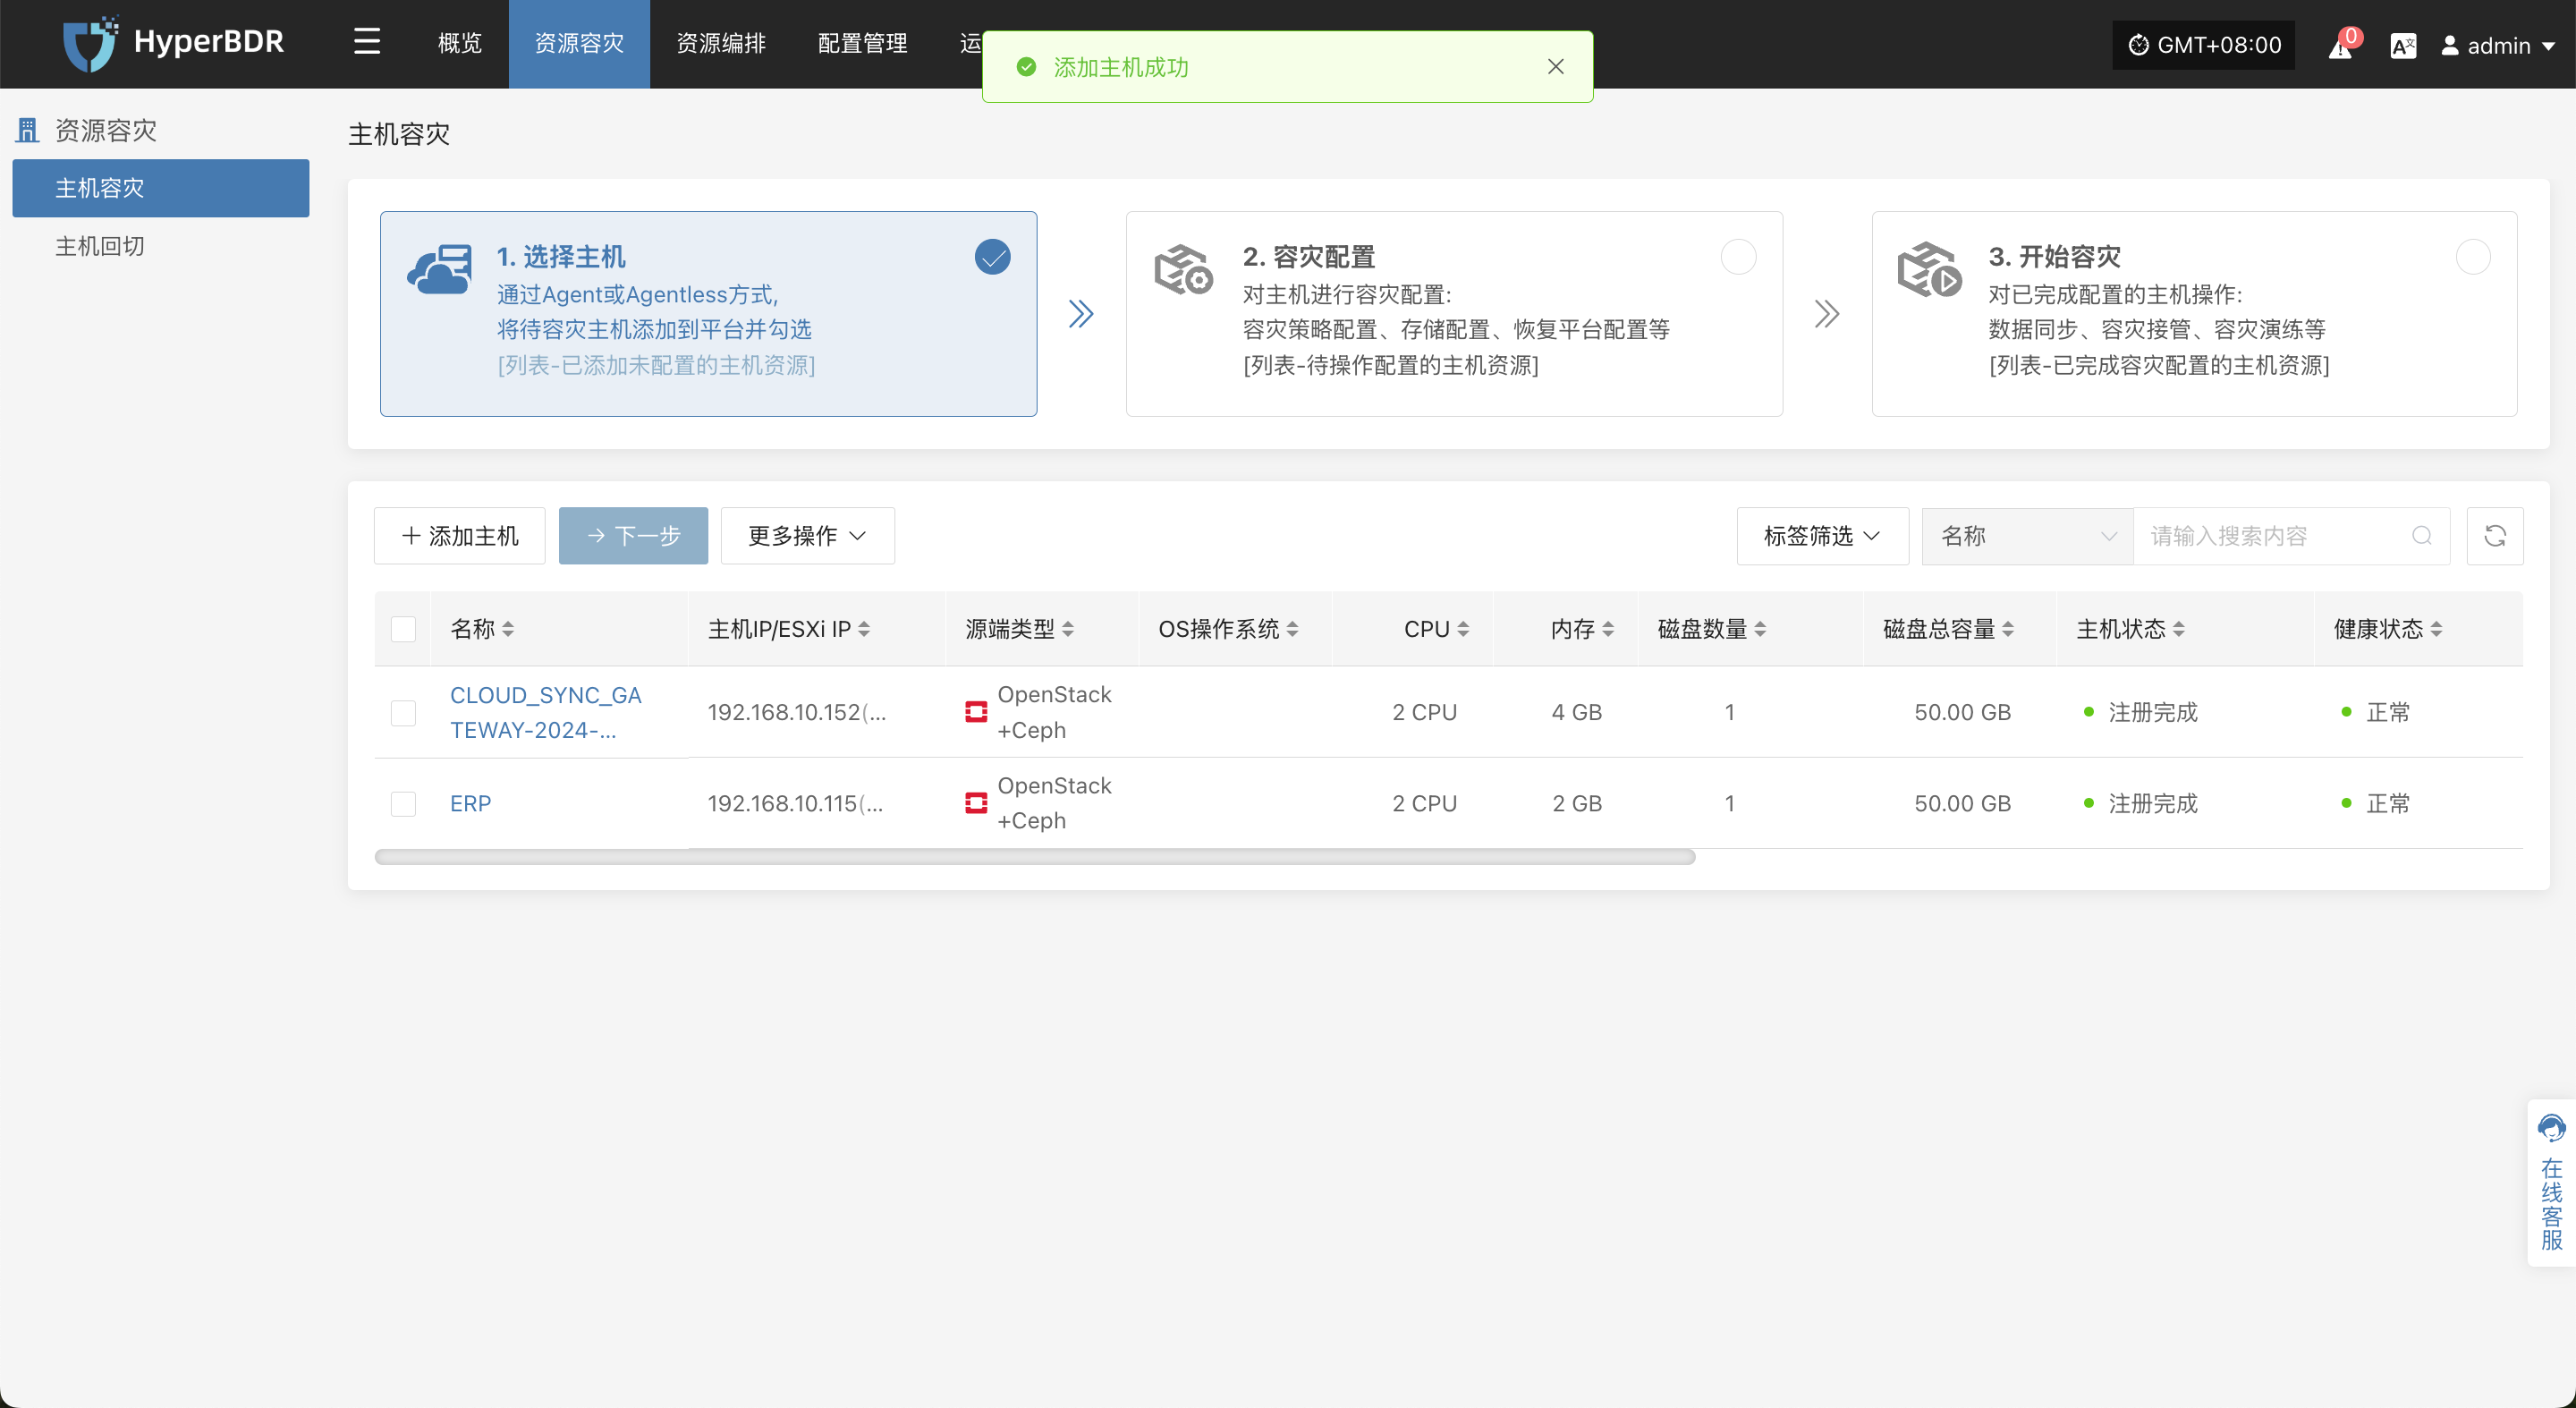Viewport: 2576px width, 1408px height.
Task: Sort by 主机IP/ESXi IP column
Action: click(864, 629)
